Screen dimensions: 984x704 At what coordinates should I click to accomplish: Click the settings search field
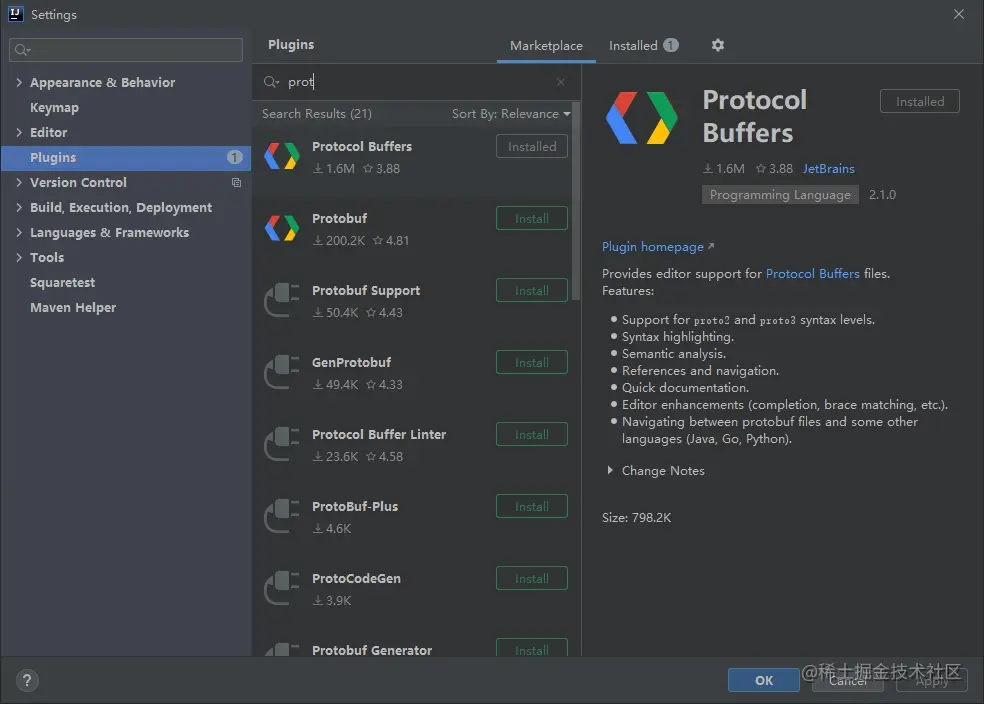(126, 50)
